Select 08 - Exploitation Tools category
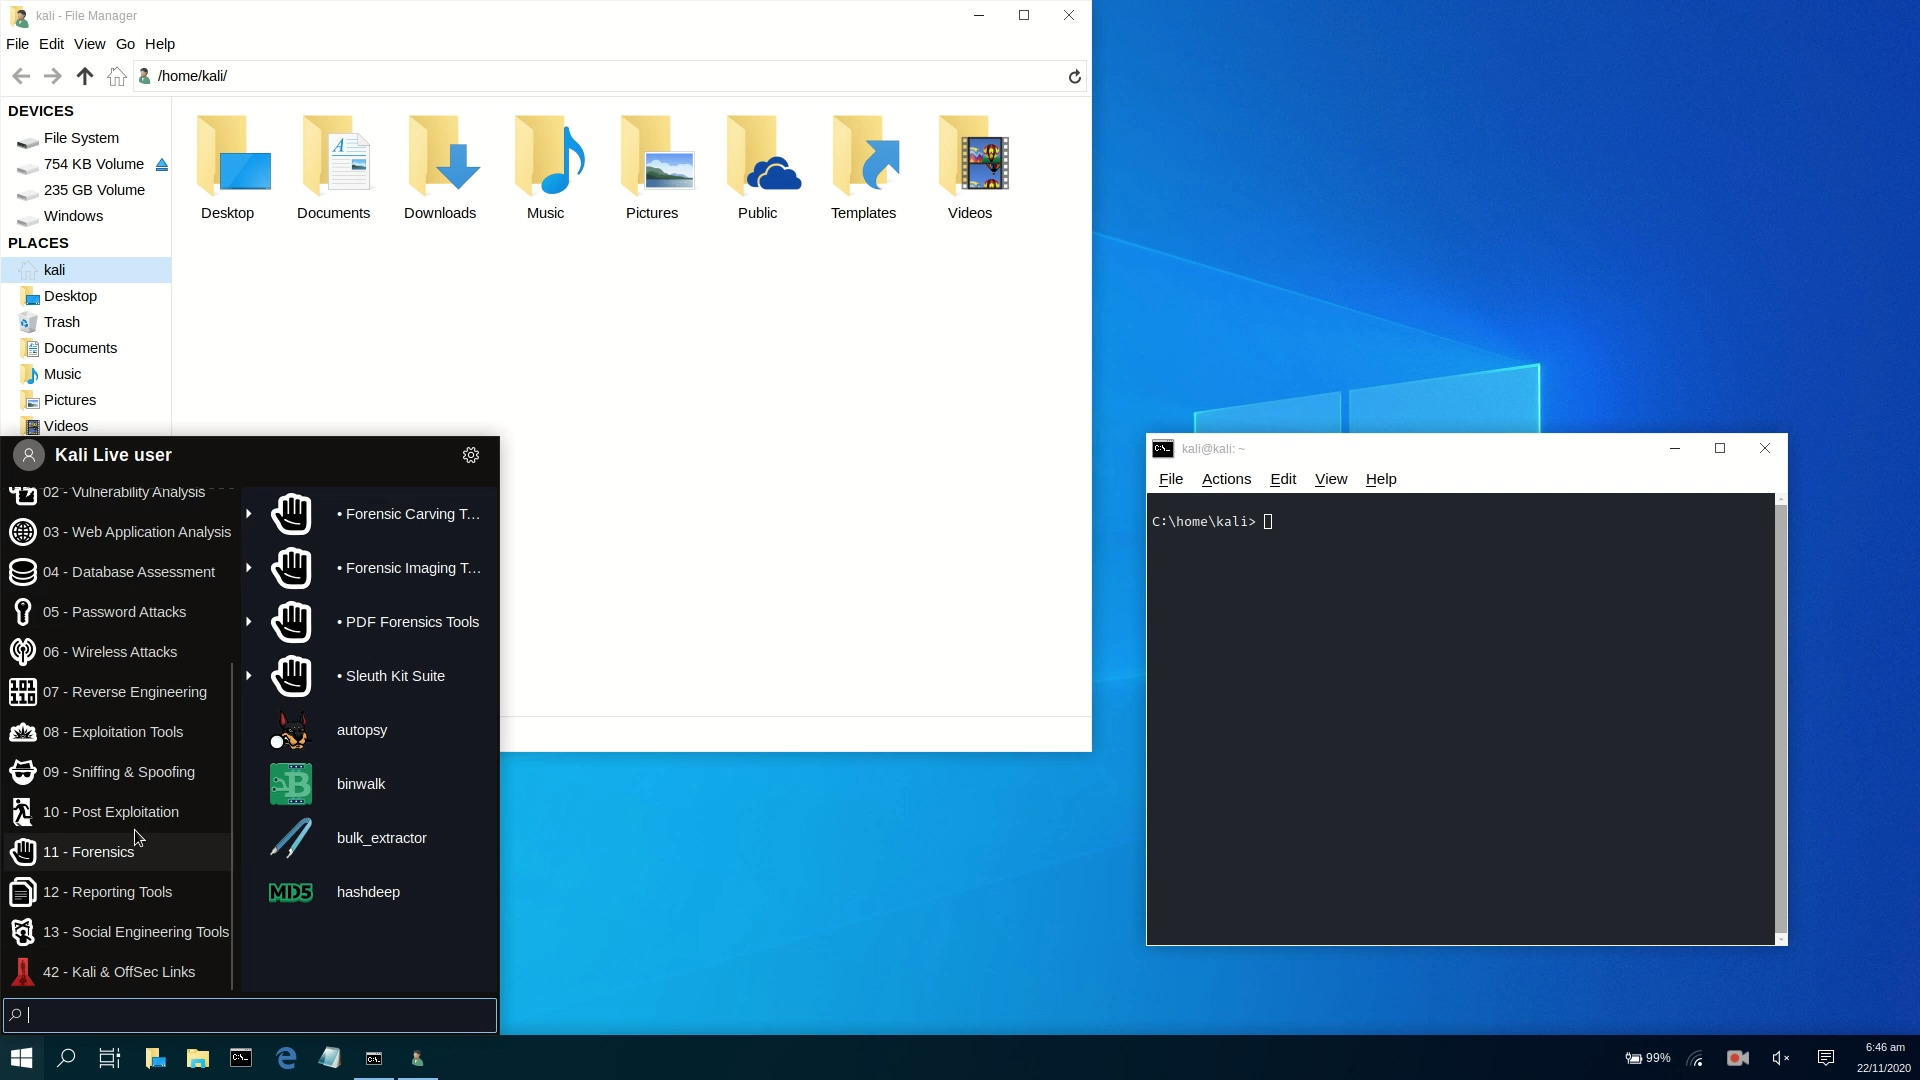1920x1080 pixels. tap(120, 732)
